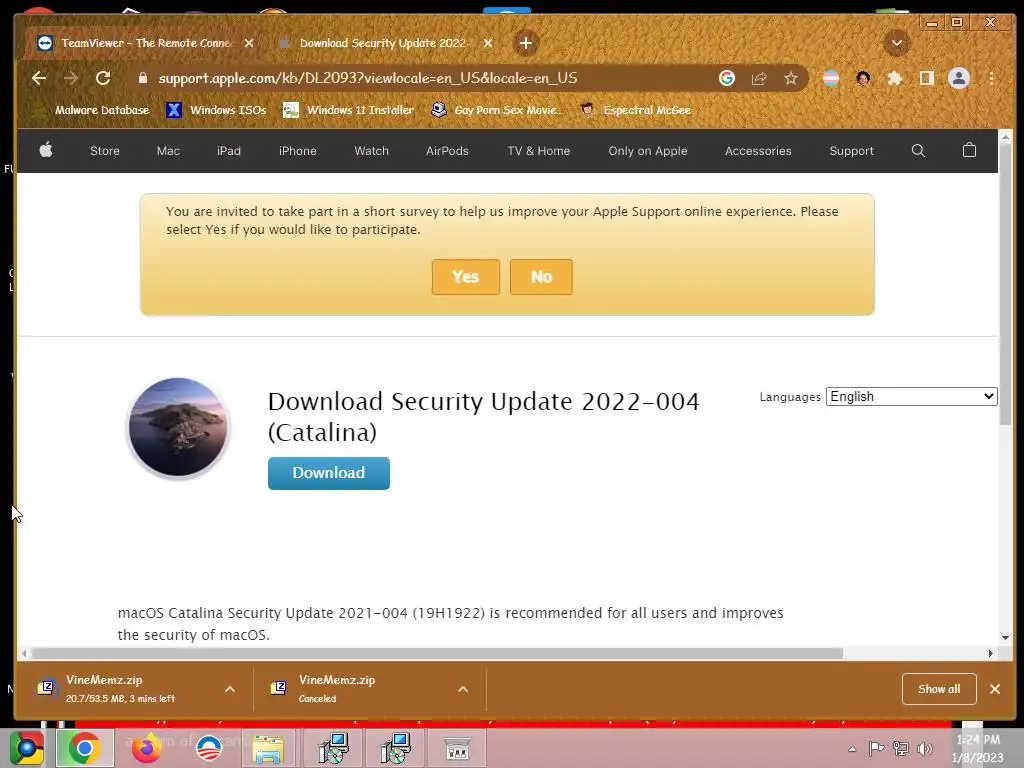1024x768 pixels.
Task: Close the downloads bar
Action: coord(995,689)
